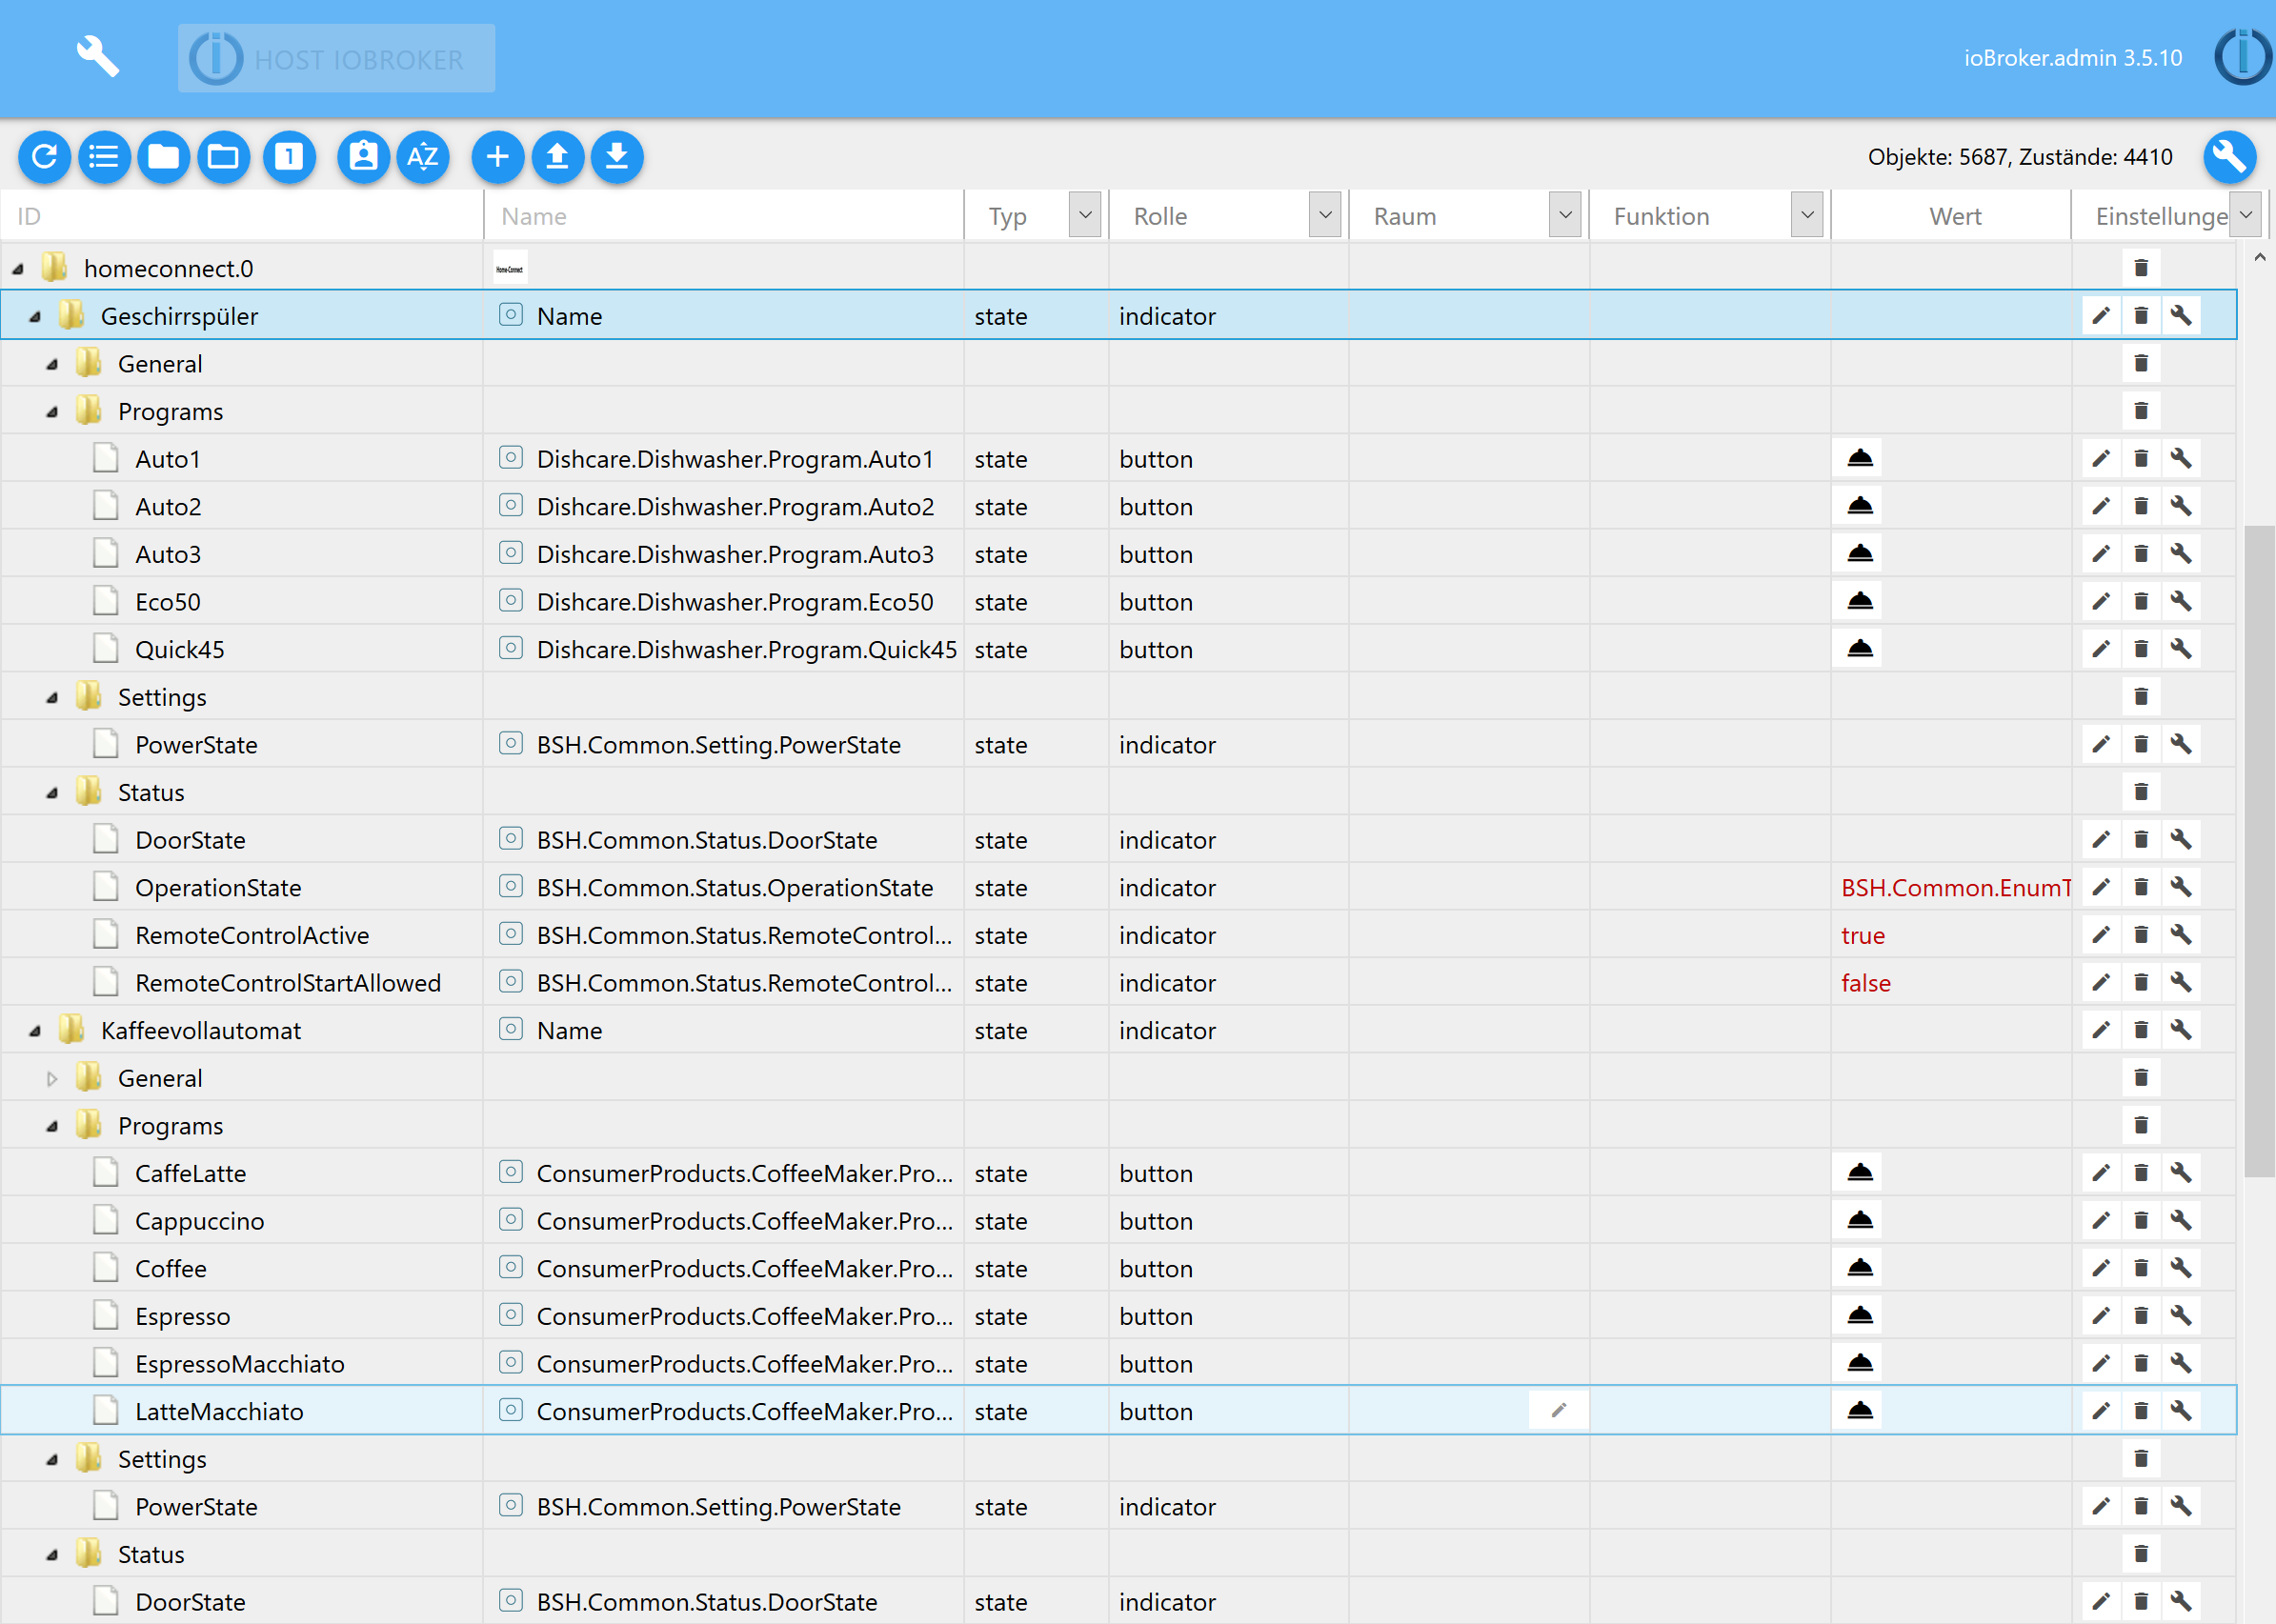
Task: Open the Typ filter dropdown
Action: point(1085,215)
